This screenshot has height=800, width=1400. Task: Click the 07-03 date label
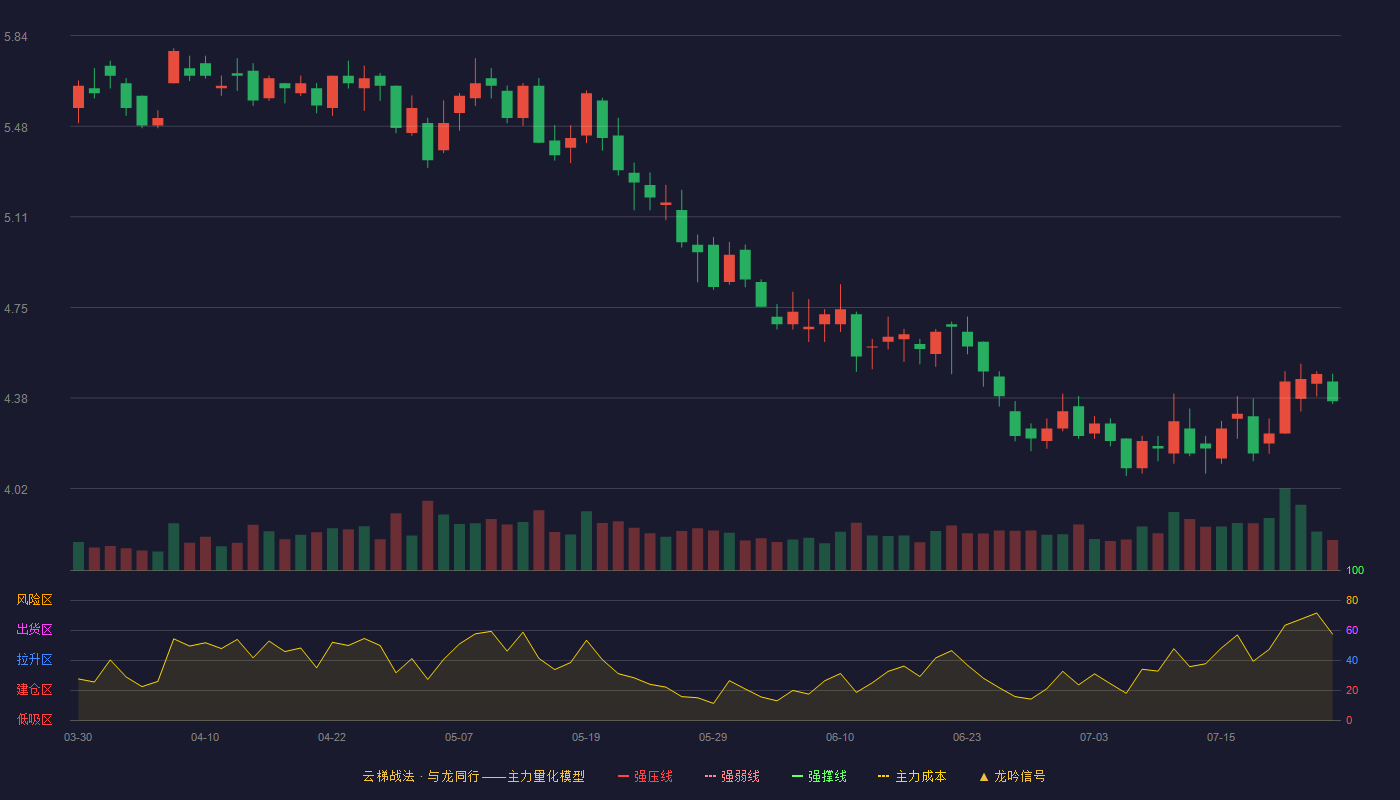click(x=1094, y=737)
